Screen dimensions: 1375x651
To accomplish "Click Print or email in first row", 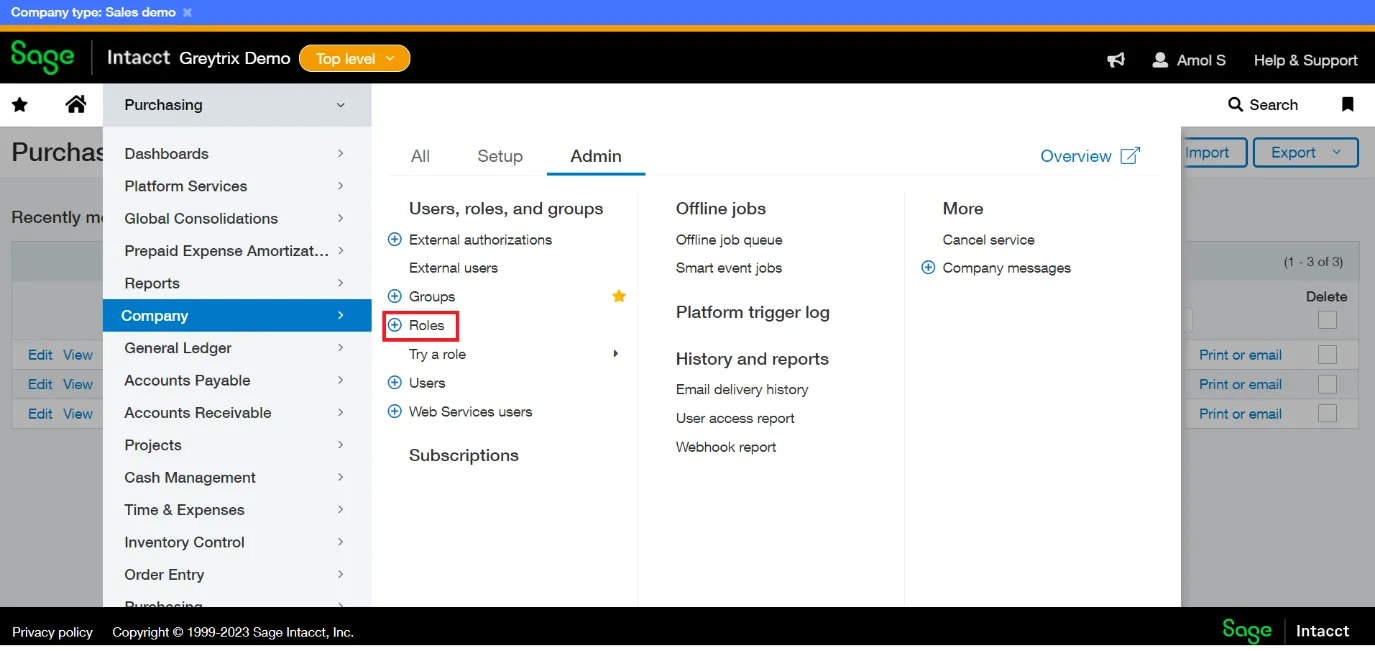I will (1240, 355).
